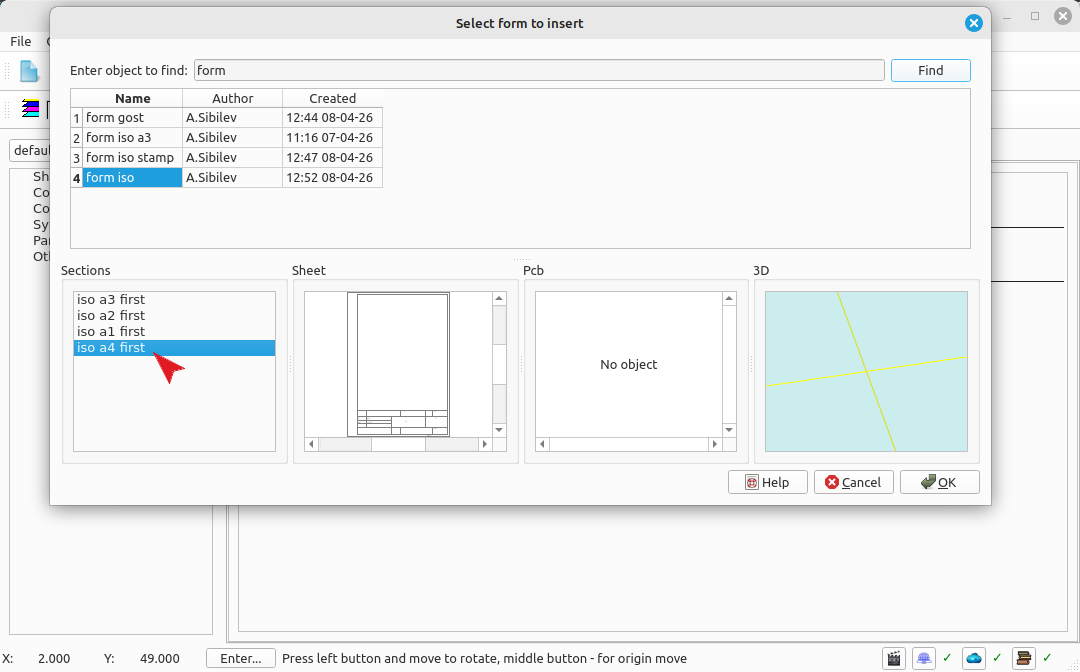
Task: Click Pcb preview scroll right arrow
Action: (x=714, y=444)
